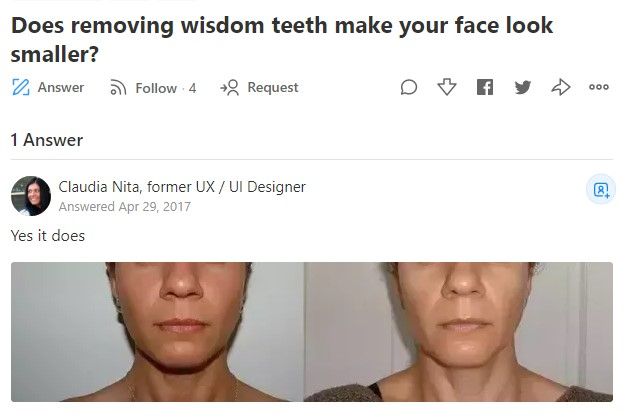Click the follow-author icon beside the answer
636x417 pixels.
click(x=600, y=189)
